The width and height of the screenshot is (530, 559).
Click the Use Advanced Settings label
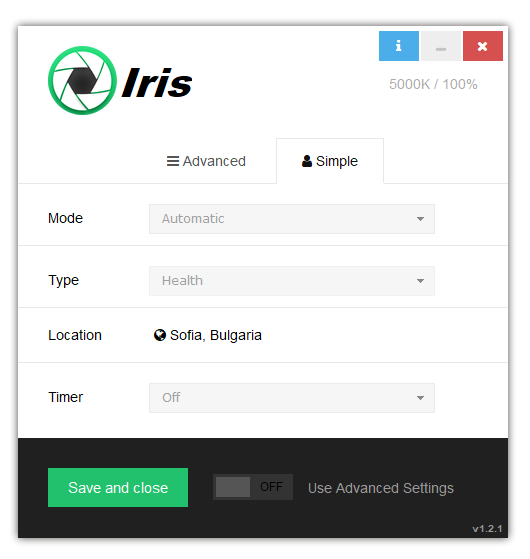pyautogui.click(x=381, y=488)
